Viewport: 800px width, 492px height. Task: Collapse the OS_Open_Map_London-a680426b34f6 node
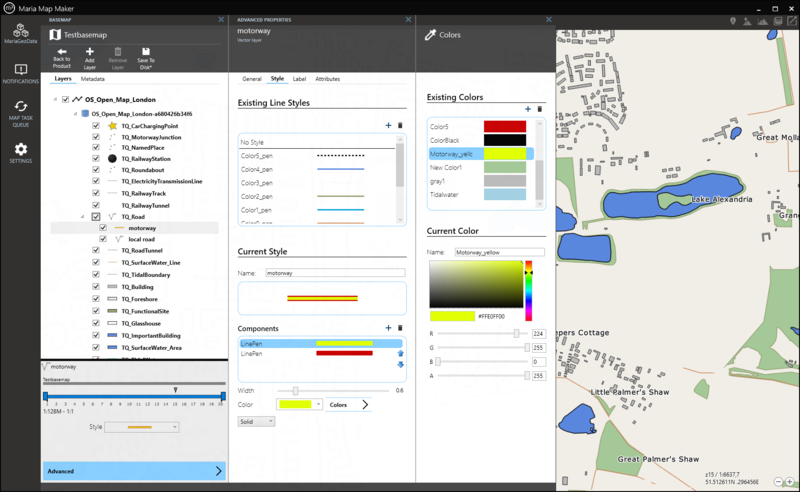[75, 114]
